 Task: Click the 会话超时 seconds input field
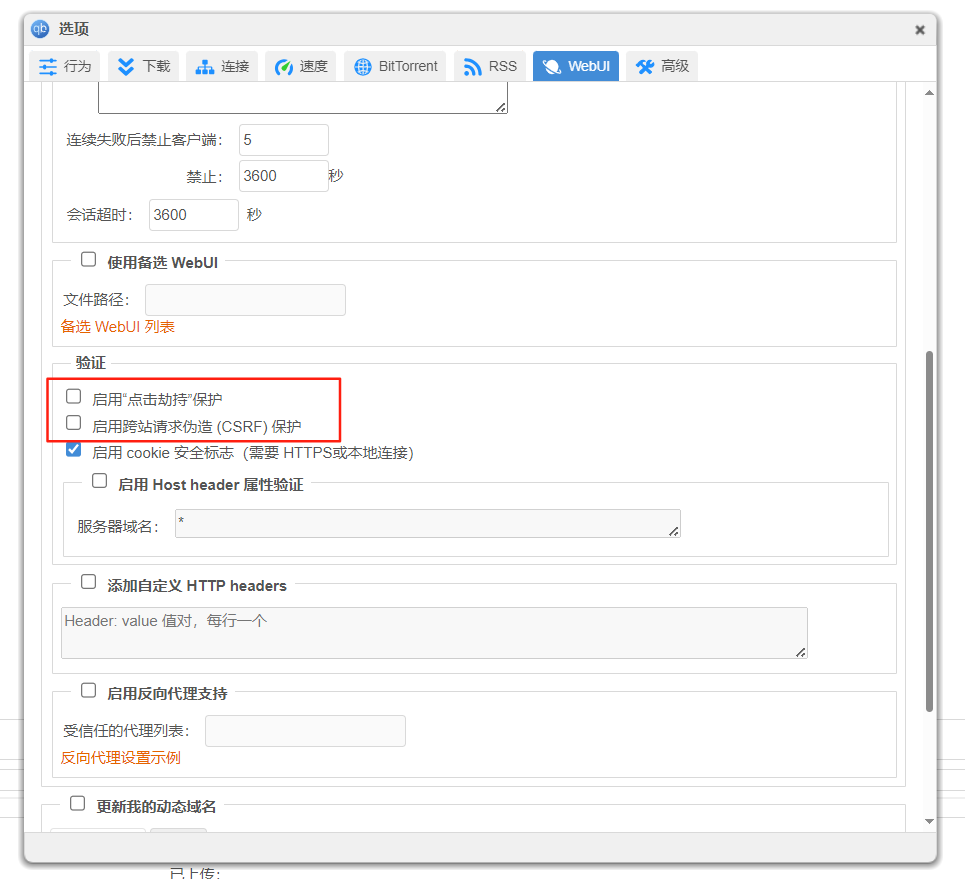(x=193, y=215)
